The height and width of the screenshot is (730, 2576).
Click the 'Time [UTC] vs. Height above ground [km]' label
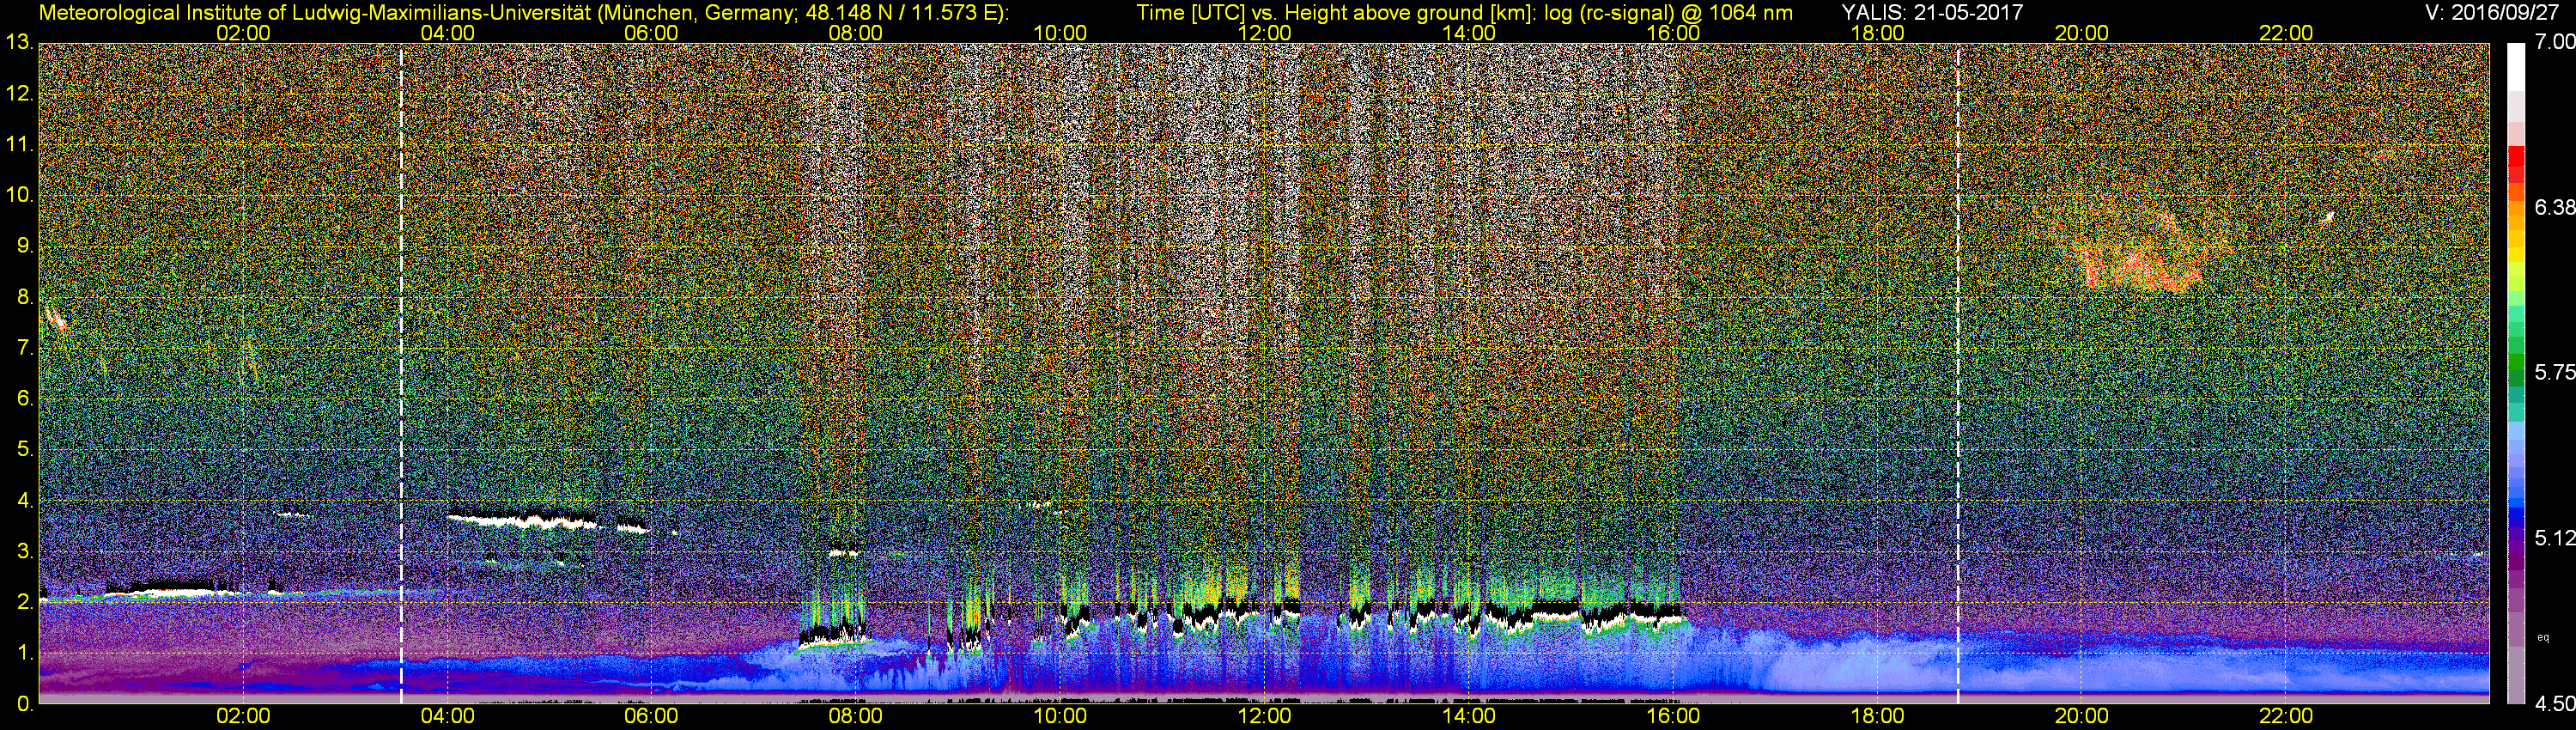click(x=1336, y=12)
